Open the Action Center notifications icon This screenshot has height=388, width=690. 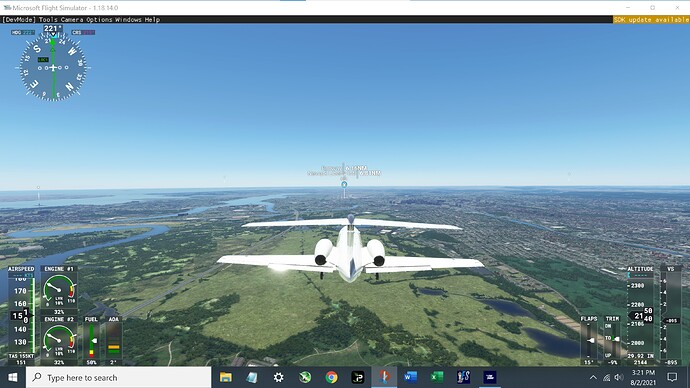point(672,377)
